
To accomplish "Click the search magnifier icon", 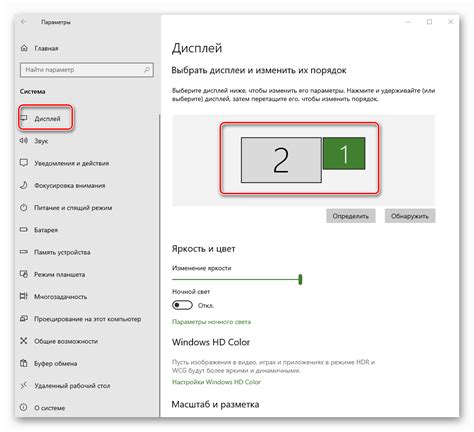I will (x=147, y=70).
